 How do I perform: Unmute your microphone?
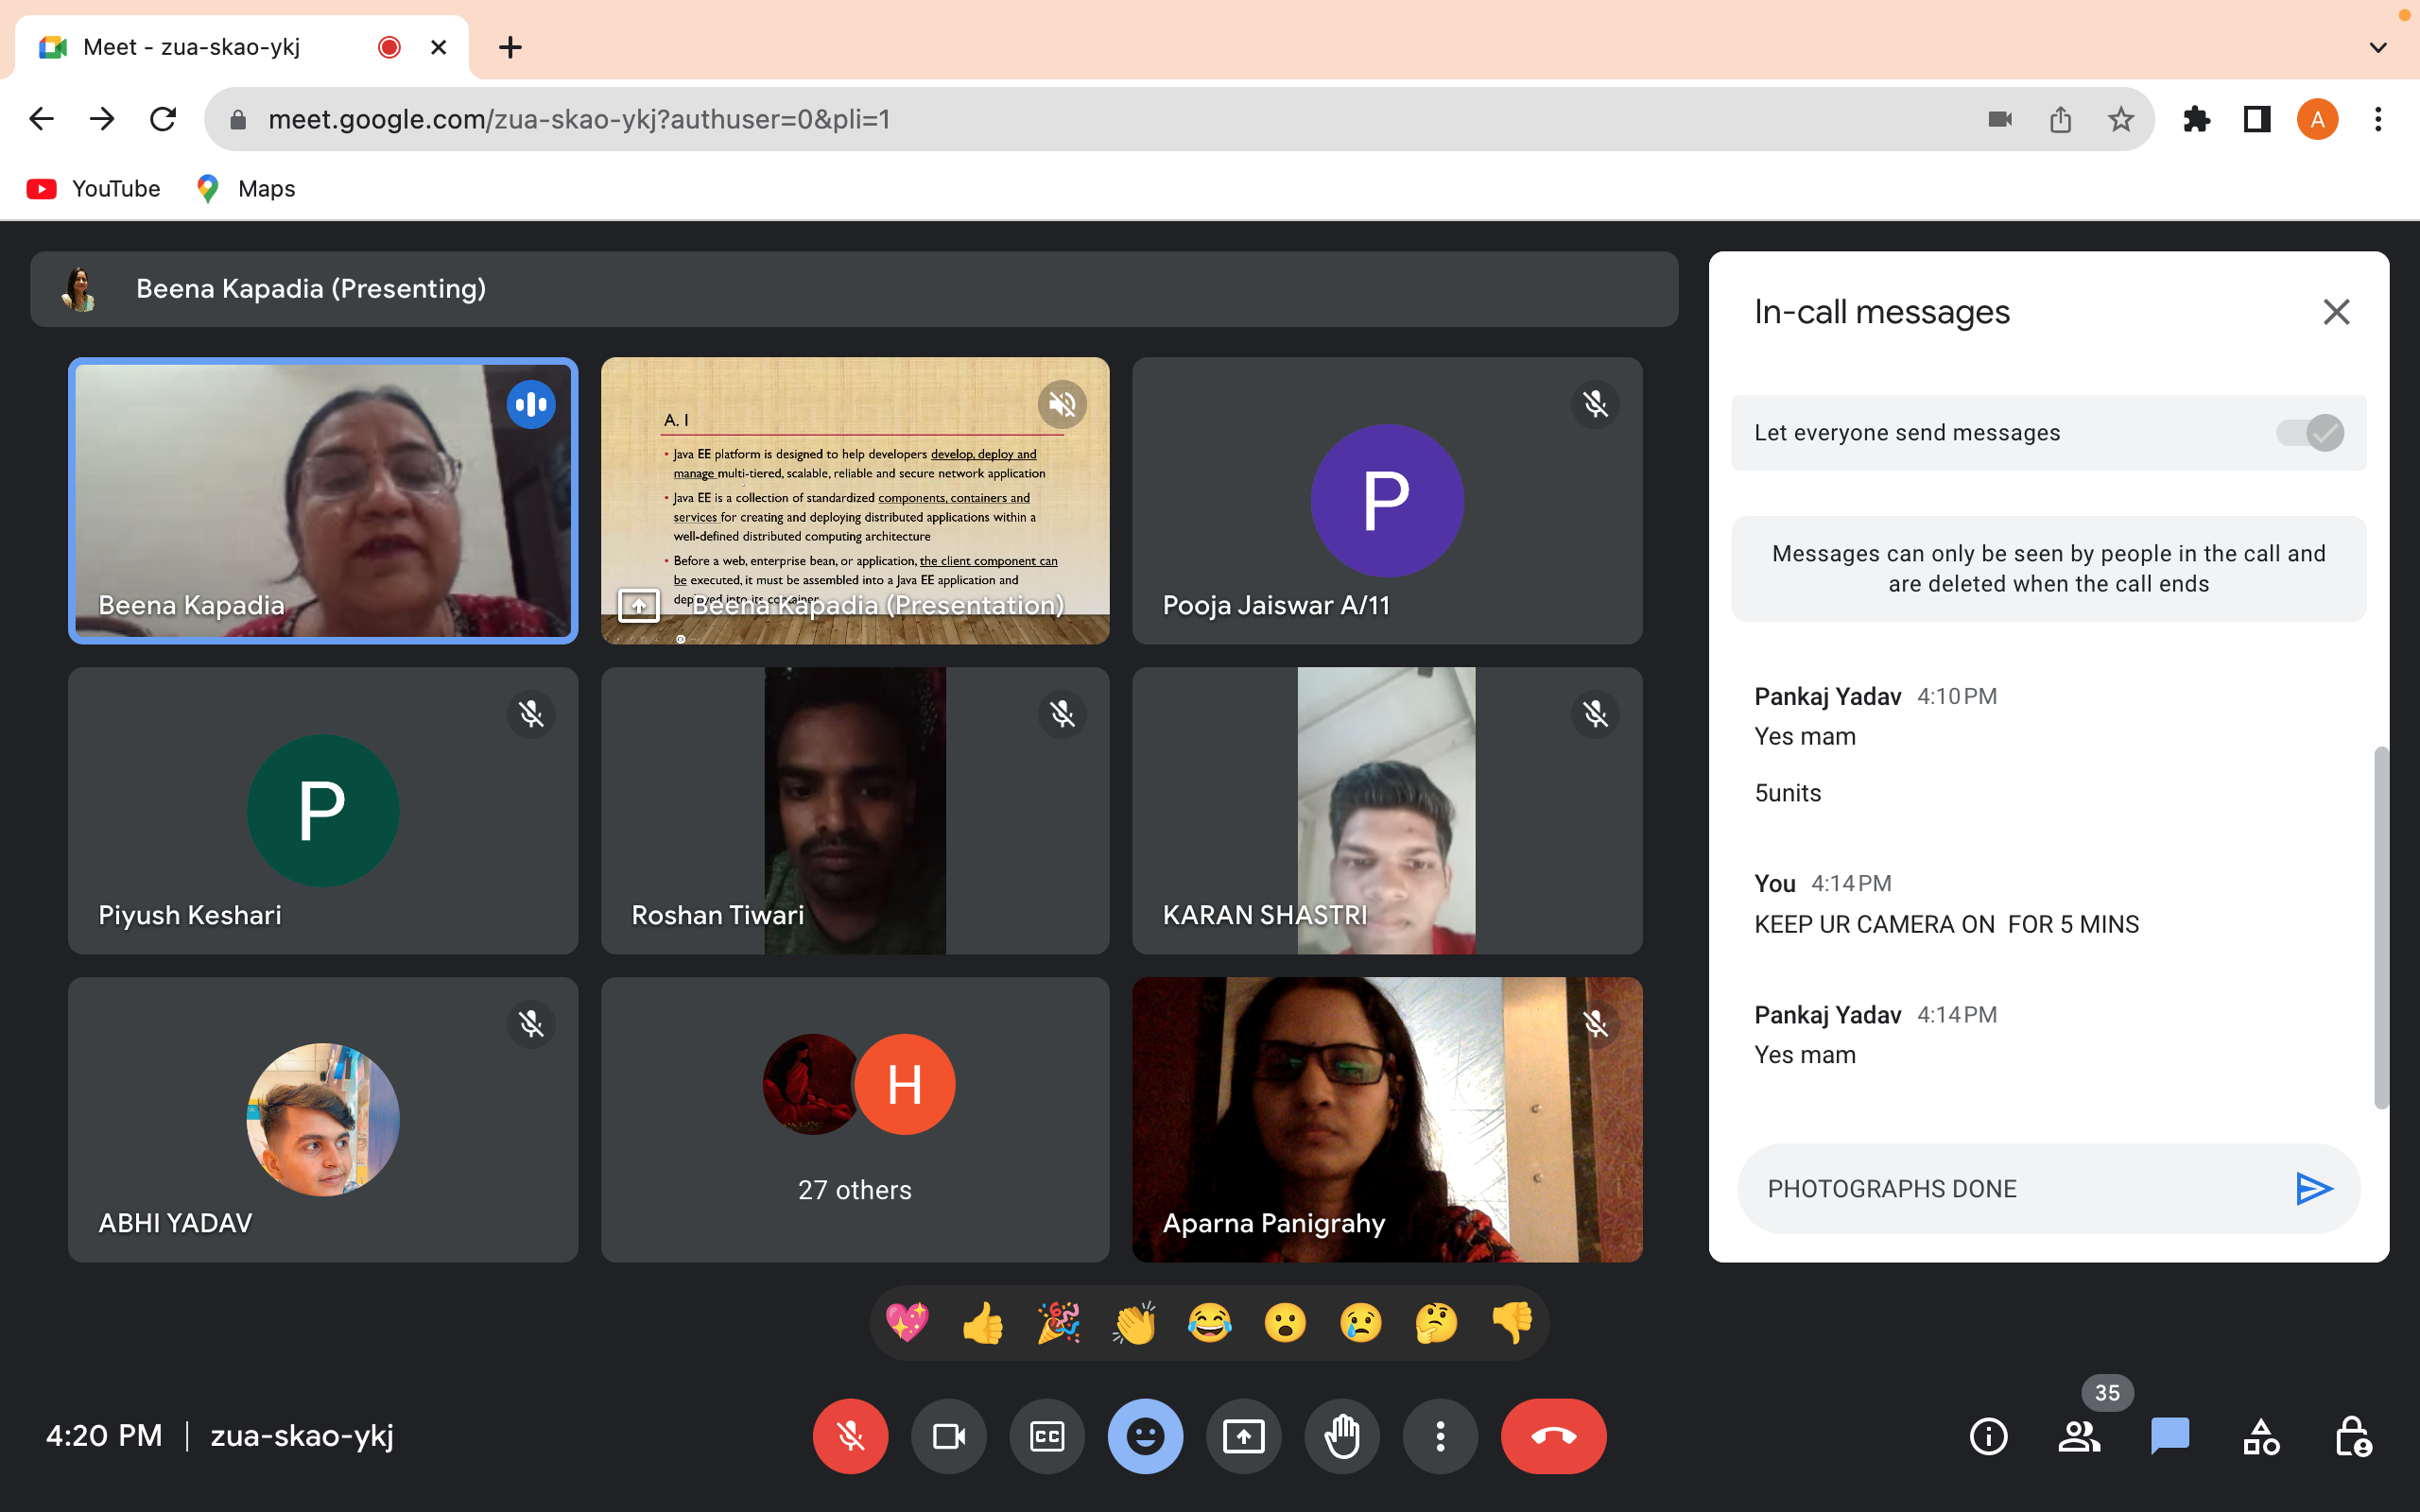click(x=850, y=1437)
